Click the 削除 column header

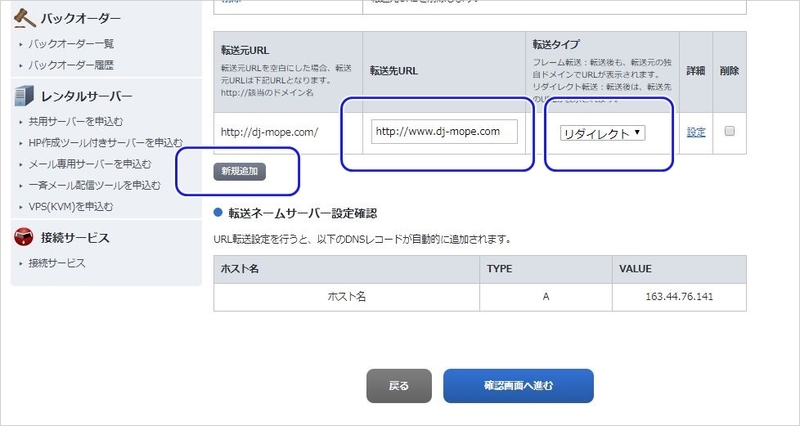click(x=730, y=72)
